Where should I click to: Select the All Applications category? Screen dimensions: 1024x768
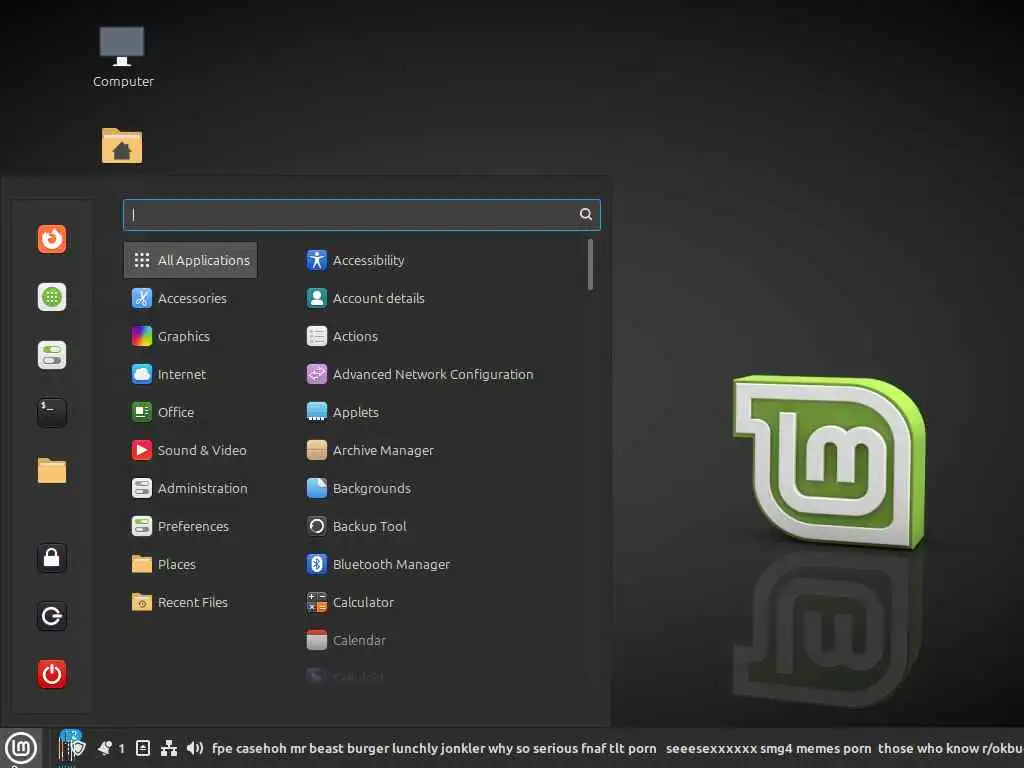[190, 260]
